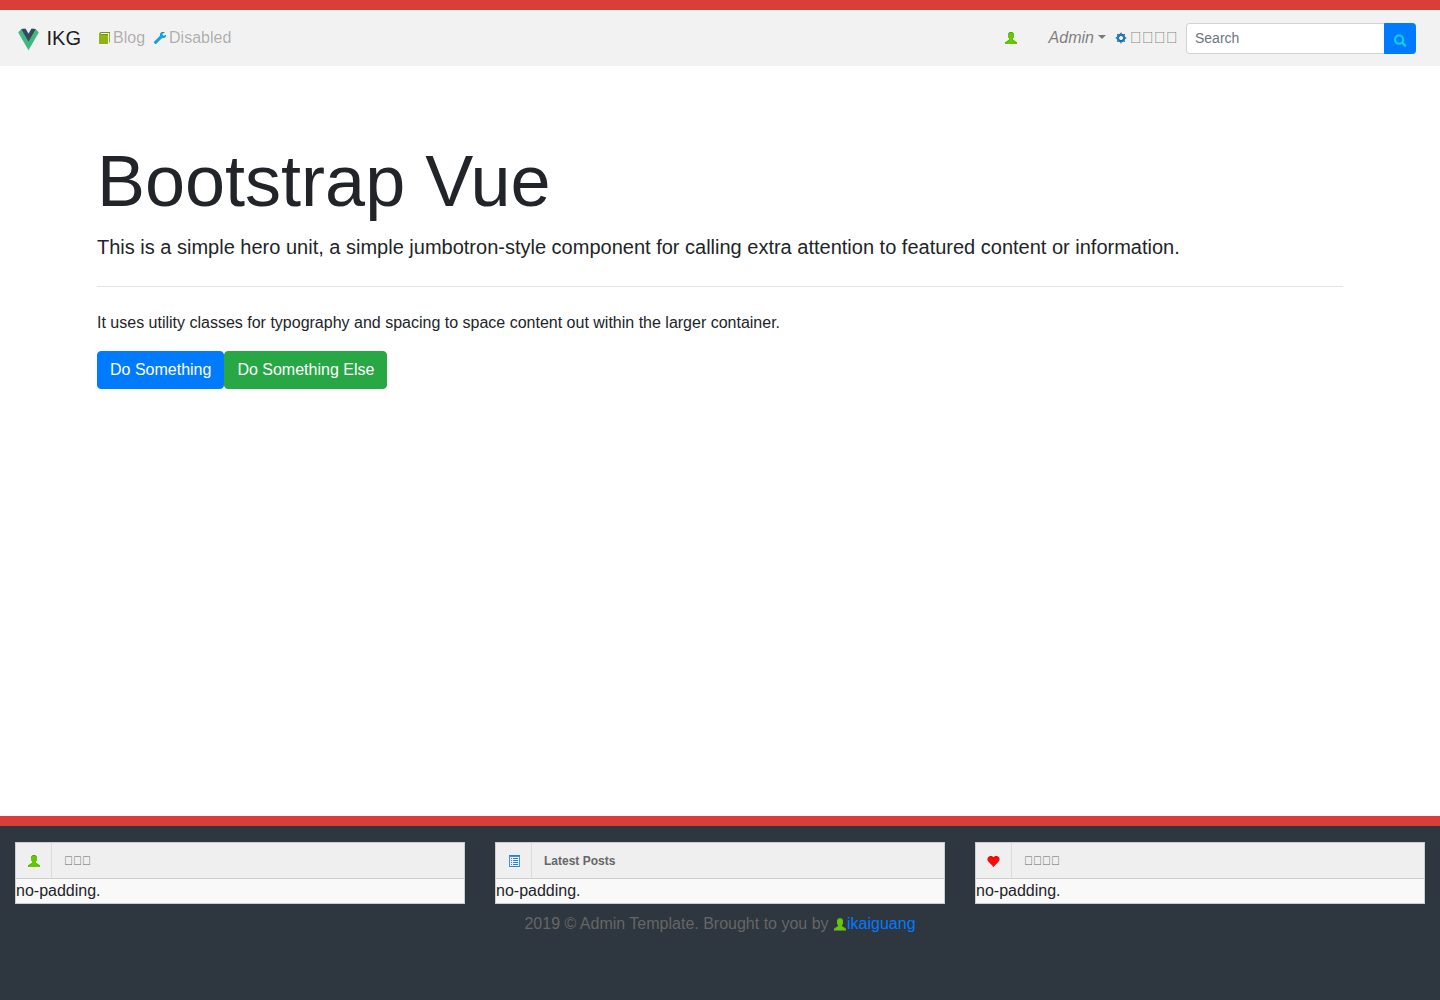Click the red heart icon in footer card
This screenshot has height=1000, width=1440.
[993, 861]
